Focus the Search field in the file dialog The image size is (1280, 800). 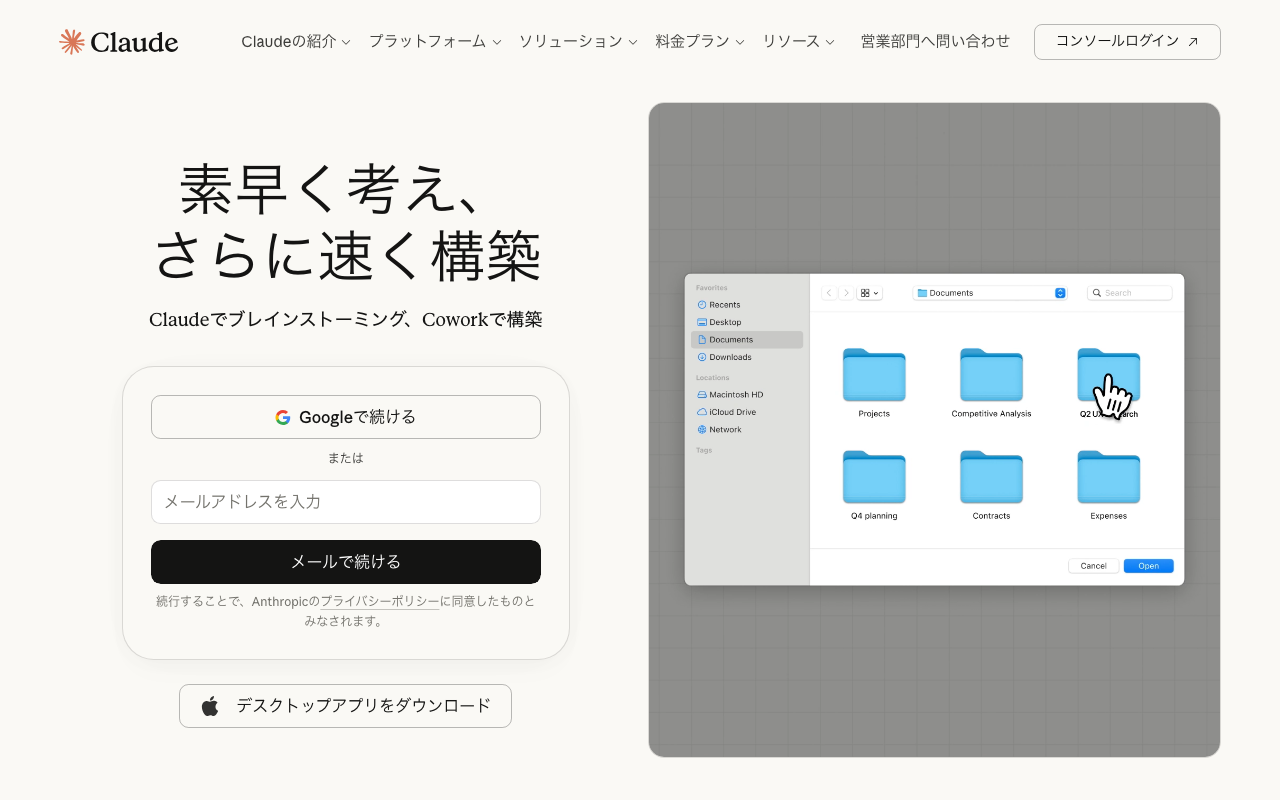[1130, 293]
